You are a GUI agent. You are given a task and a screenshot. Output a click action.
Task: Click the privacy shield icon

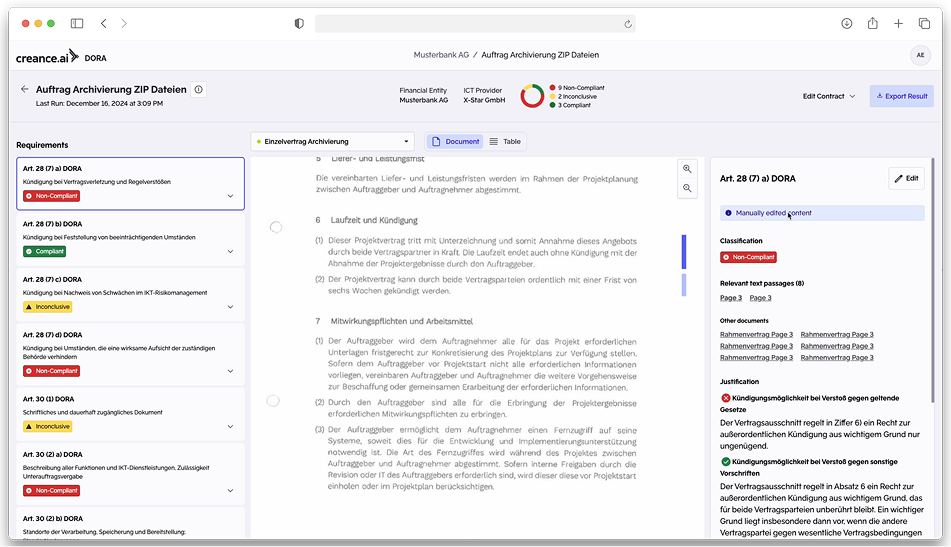[299, 24]
